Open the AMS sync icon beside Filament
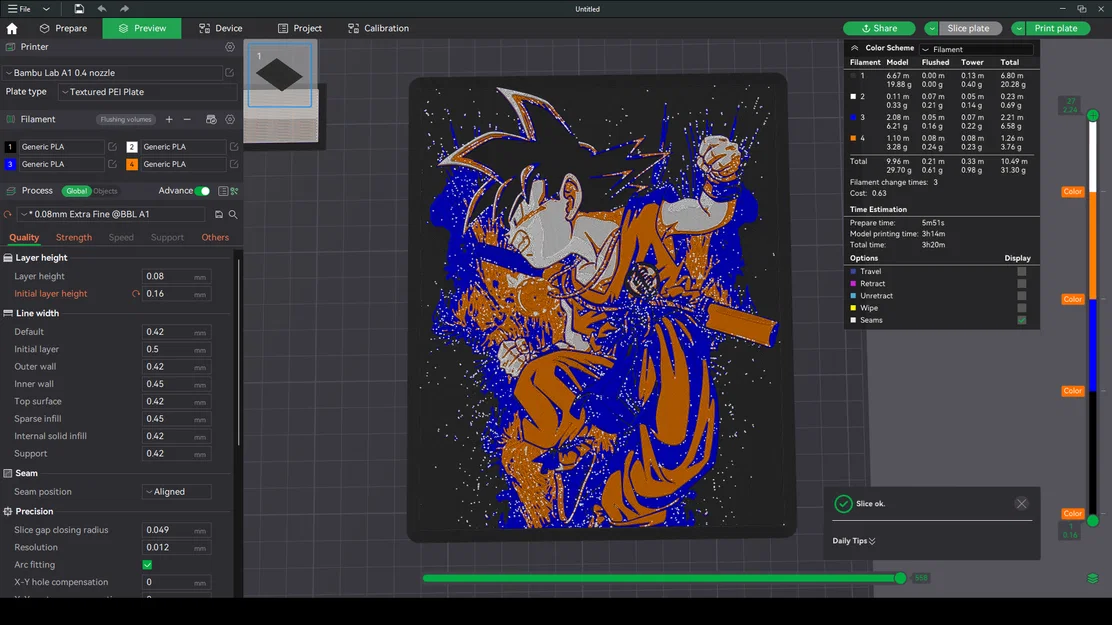Screen dimensions: 1112x625 tap(211, 119)
